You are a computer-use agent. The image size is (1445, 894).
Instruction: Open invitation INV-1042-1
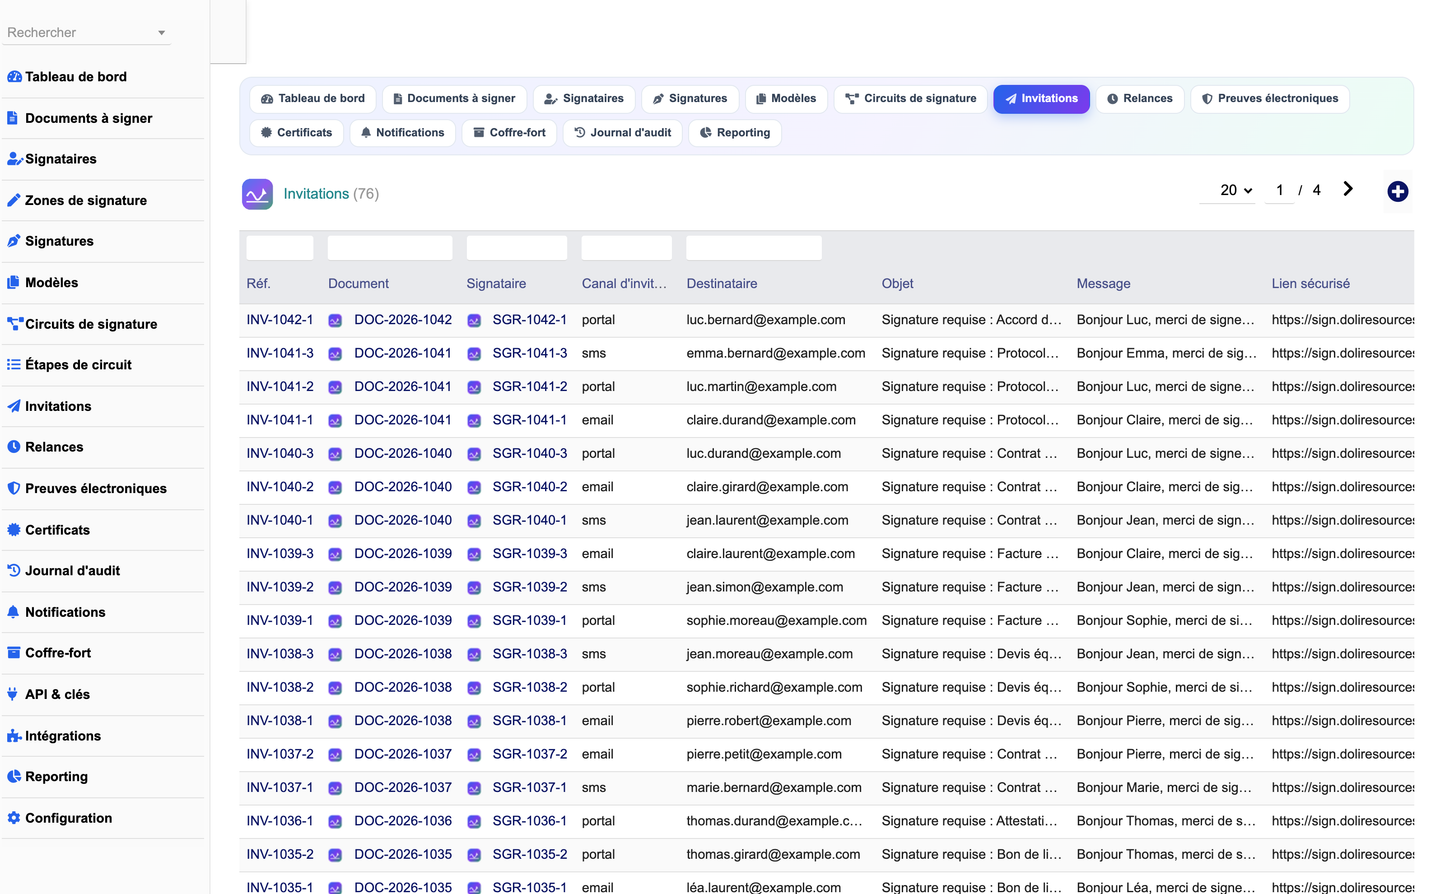pos(280,320)
